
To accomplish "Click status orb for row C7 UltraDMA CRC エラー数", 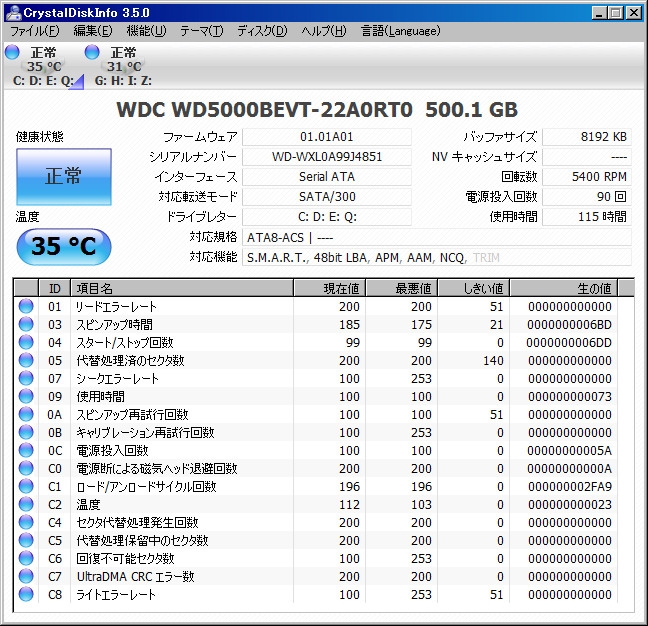I will pos(26,576).
